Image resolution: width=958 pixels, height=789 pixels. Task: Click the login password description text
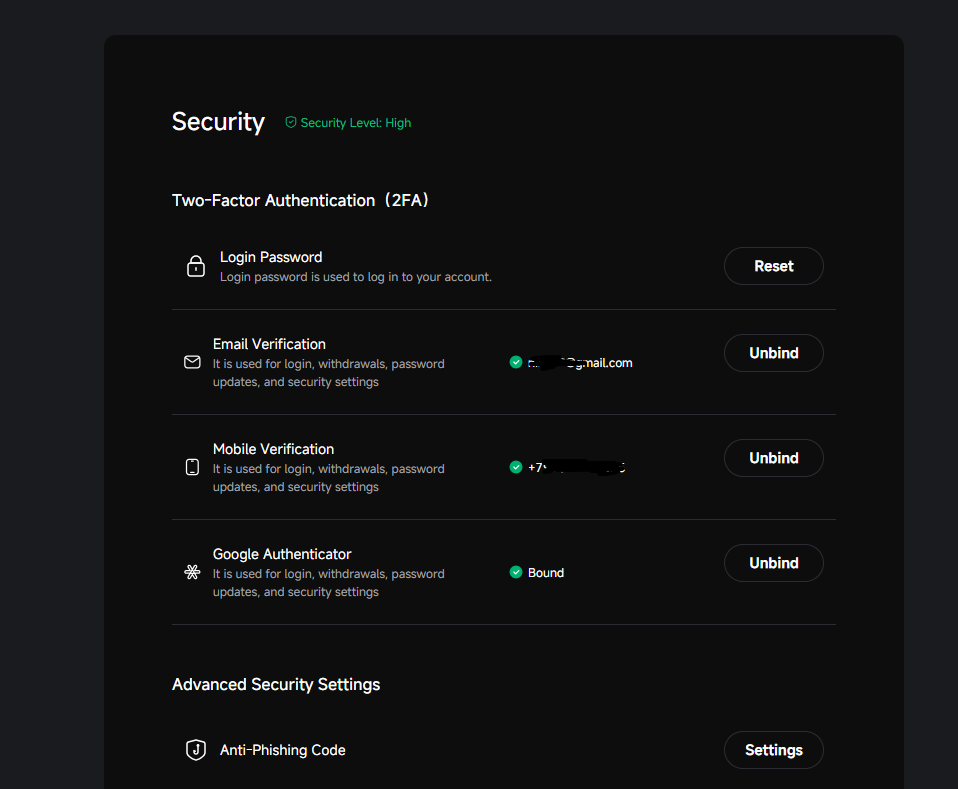pos(356,277)
